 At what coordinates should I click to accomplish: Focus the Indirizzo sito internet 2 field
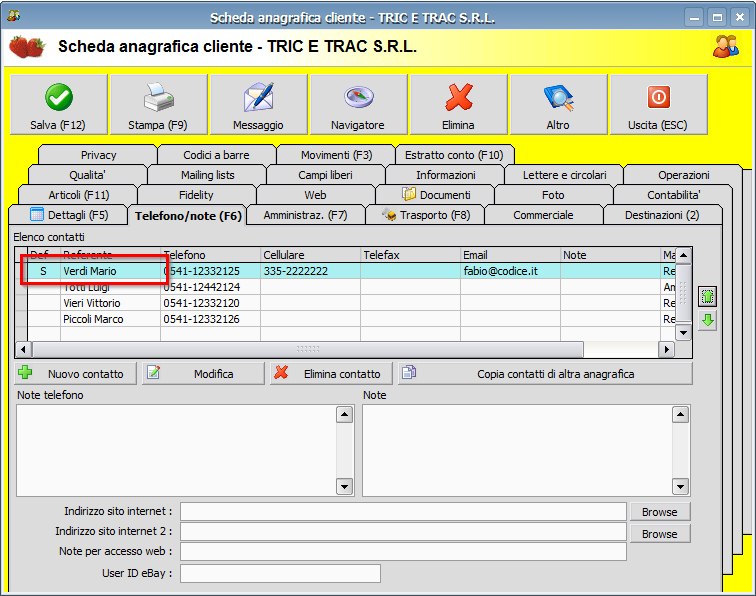(403, 531)
